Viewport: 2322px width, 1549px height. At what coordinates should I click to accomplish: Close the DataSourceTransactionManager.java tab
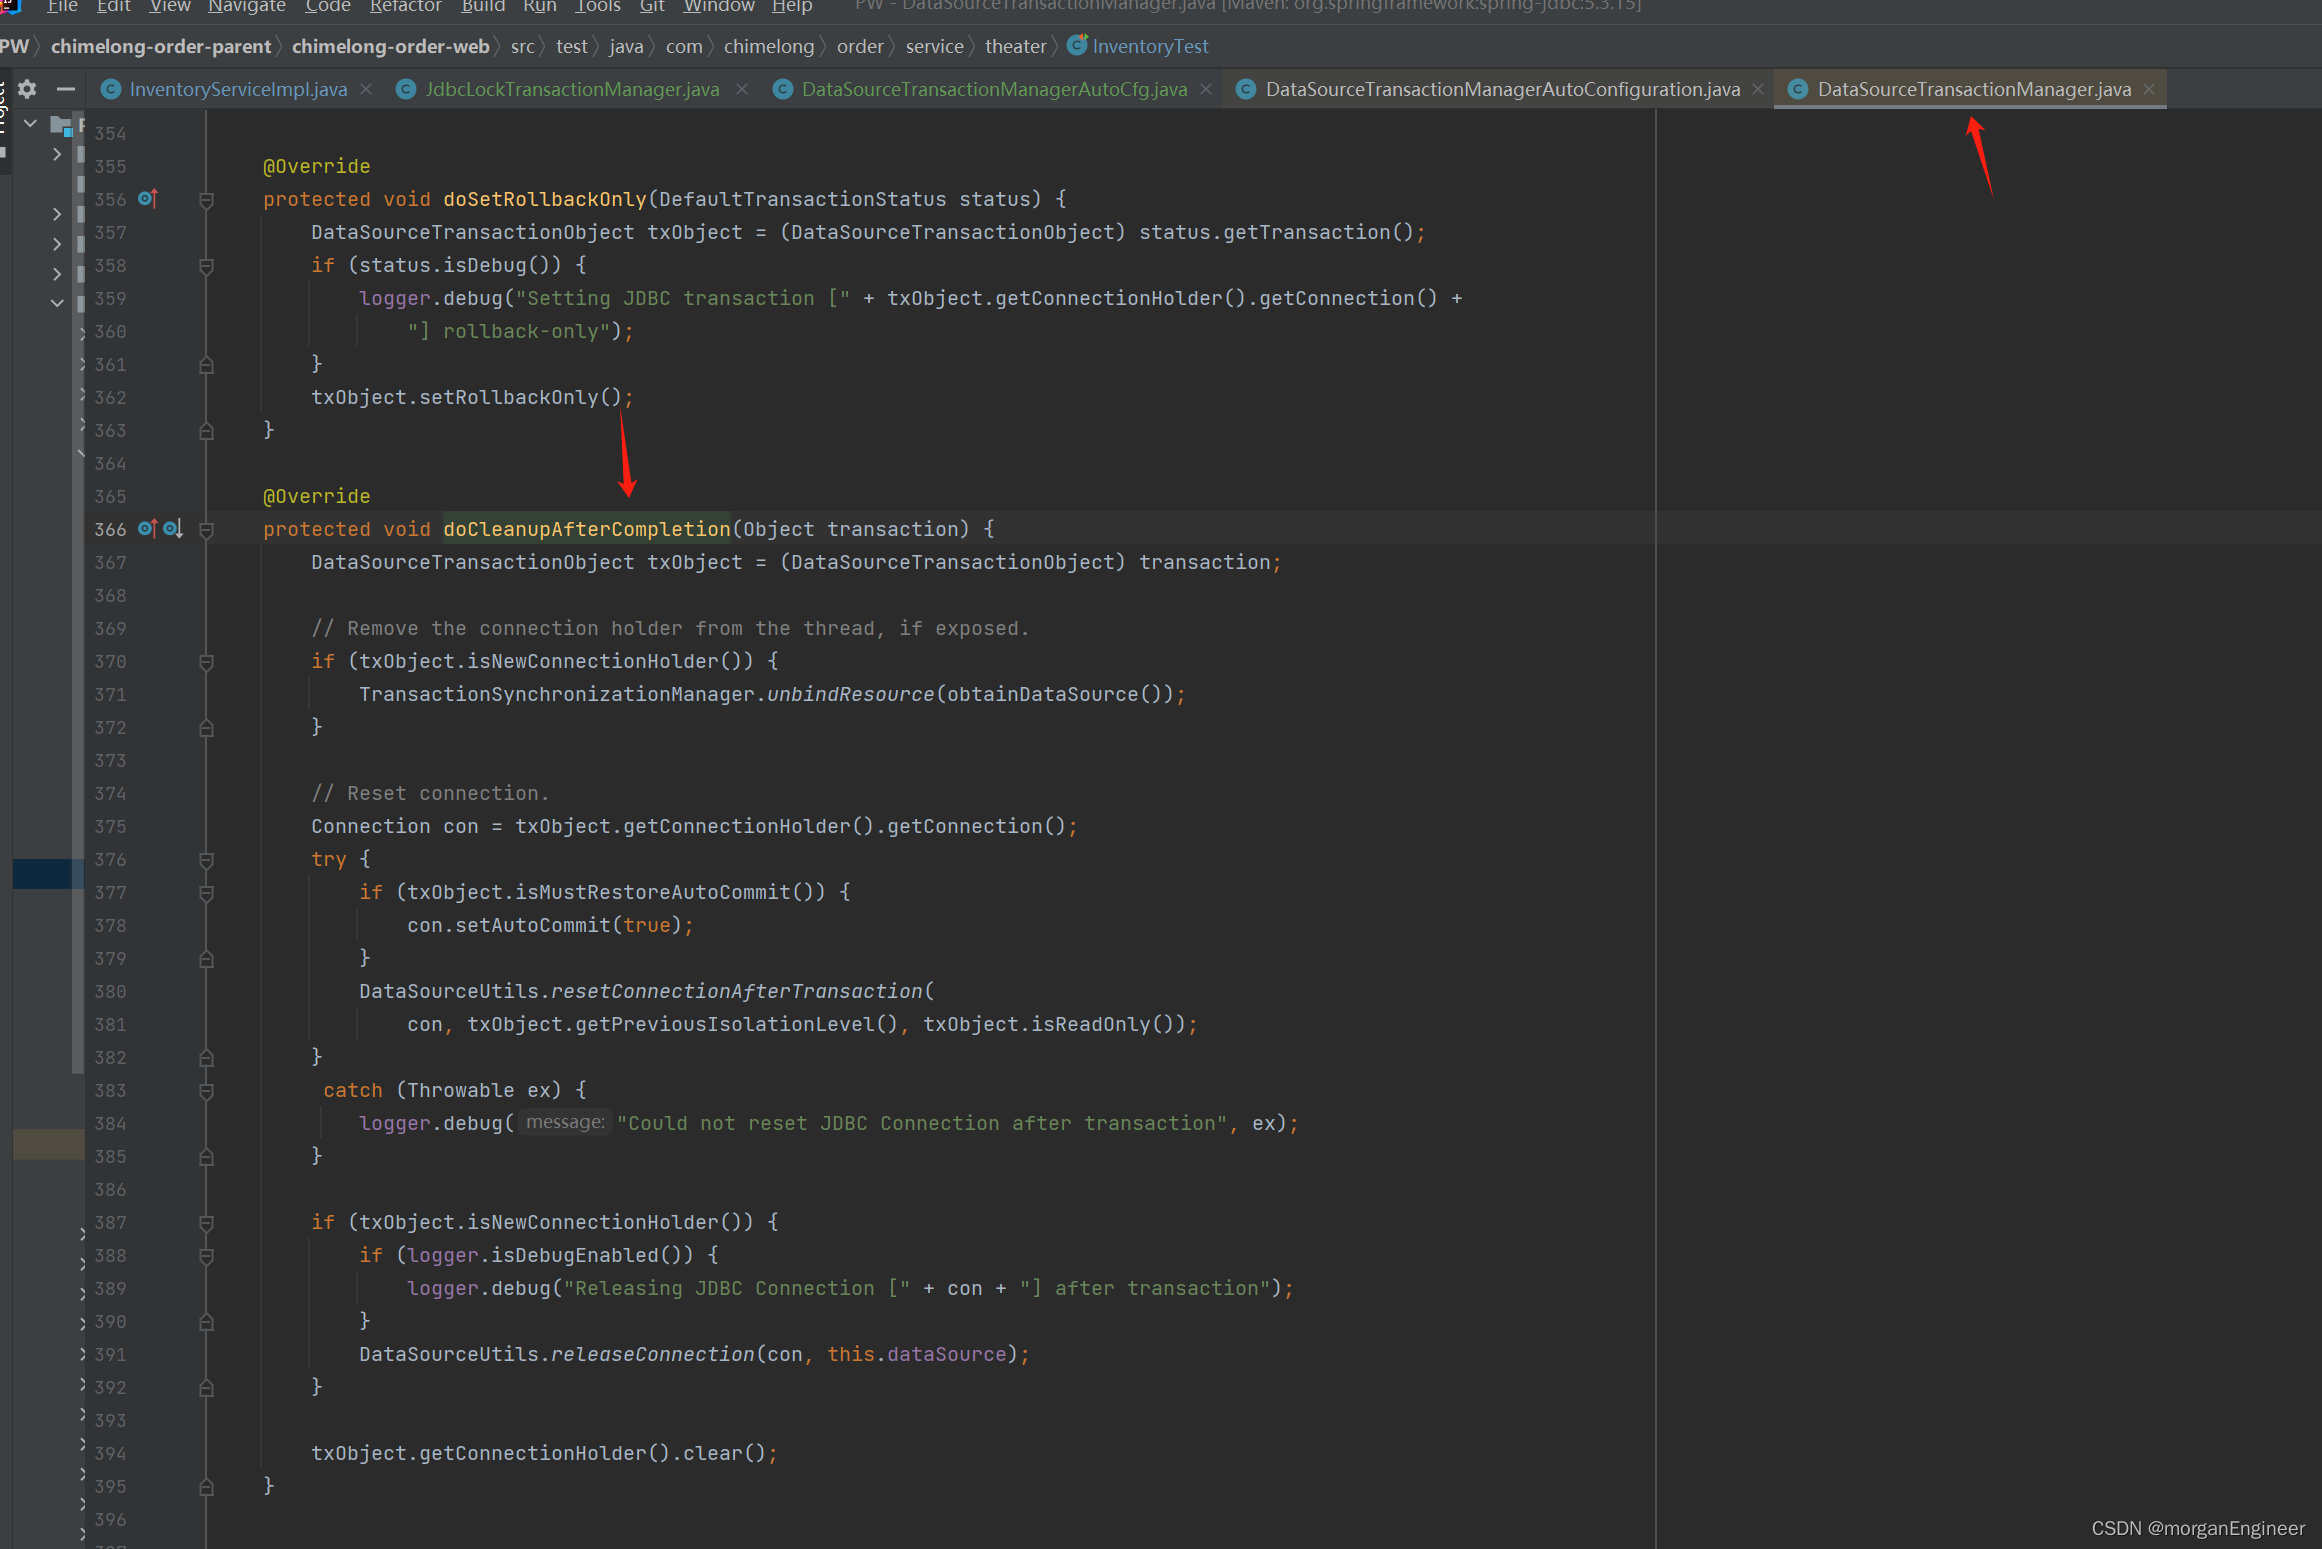click(2149, 90)
